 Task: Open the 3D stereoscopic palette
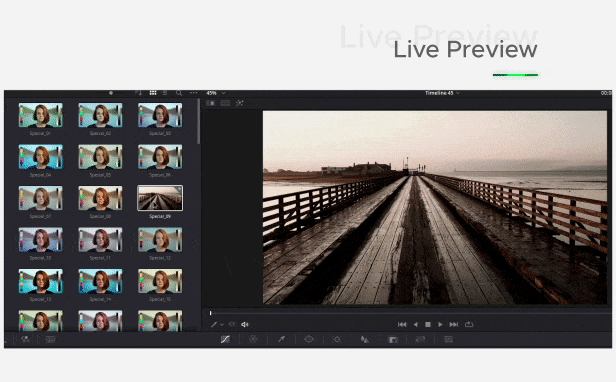tap(448, 339)
